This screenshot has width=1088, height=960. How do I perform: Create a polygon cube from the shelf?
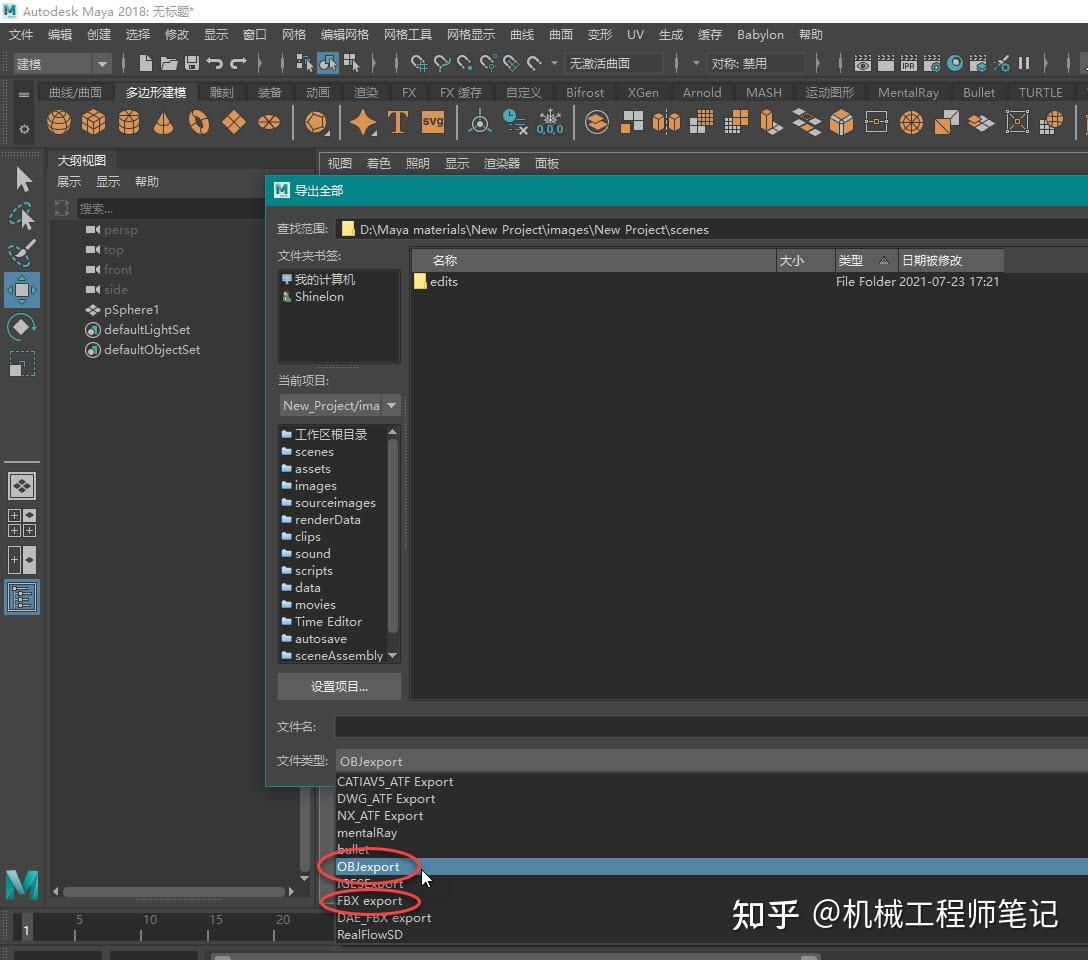pyautogui.click(x=94, y=122)
